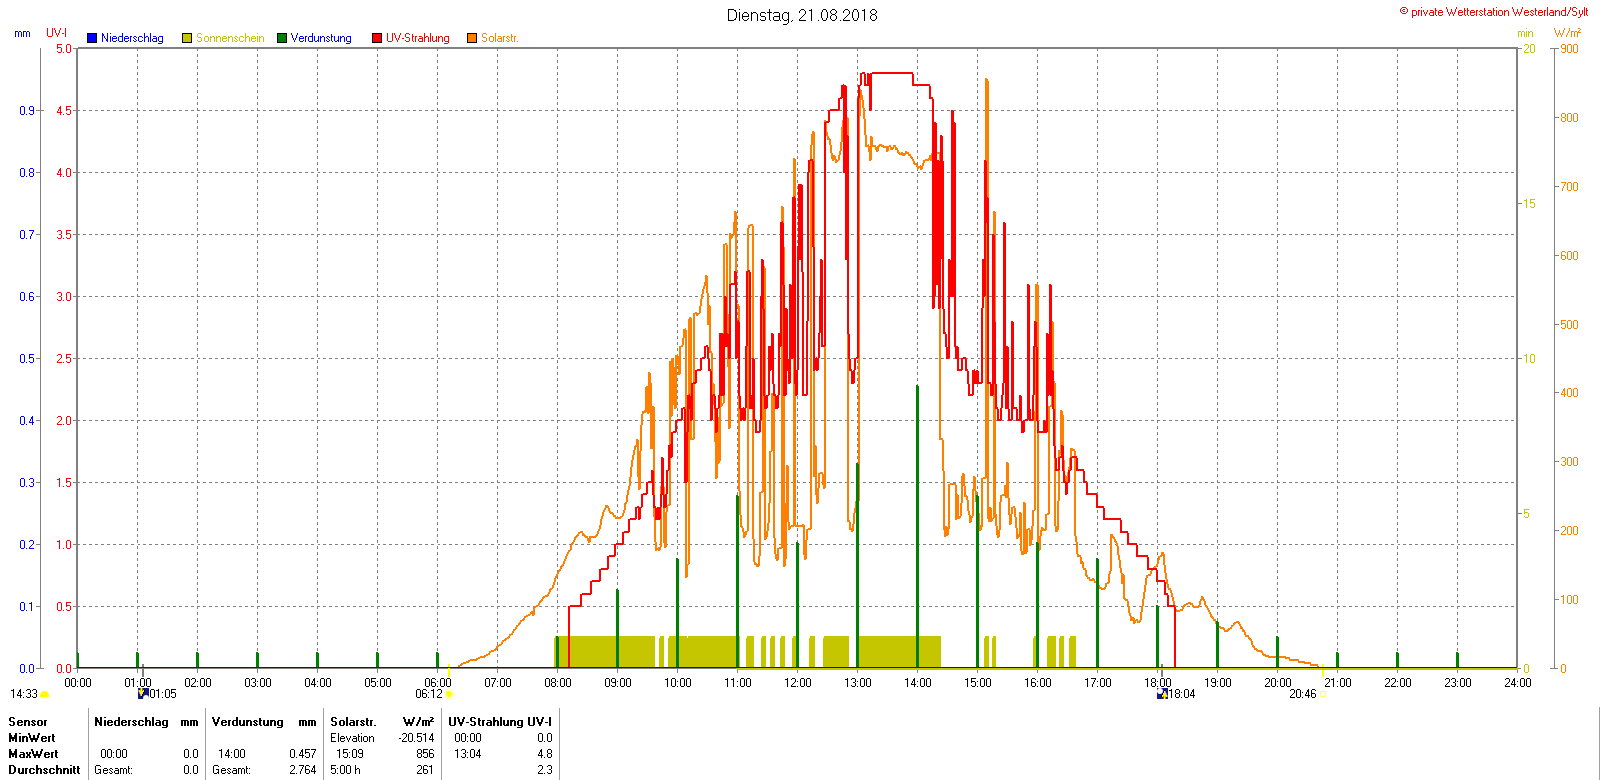Click the MinWert row label
The width and height of the screenshot is (1600, 780).
pos(32,738)
